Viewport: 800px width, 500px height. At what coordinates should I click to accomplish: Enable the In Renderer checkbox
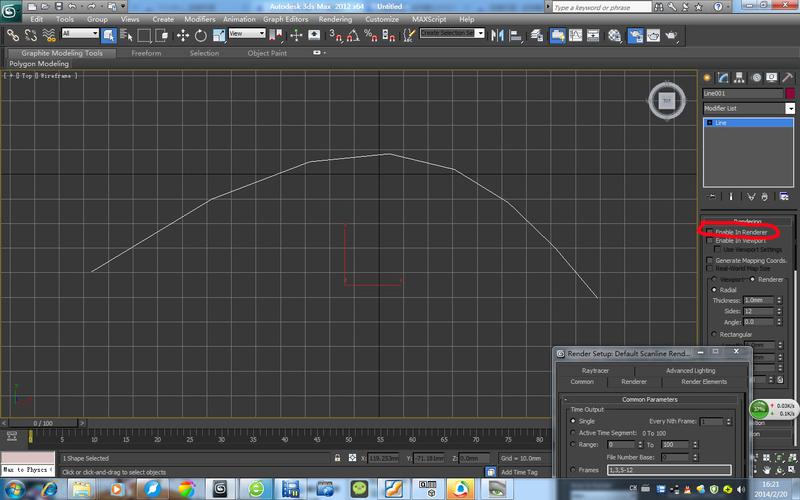[x=711, y=231]
